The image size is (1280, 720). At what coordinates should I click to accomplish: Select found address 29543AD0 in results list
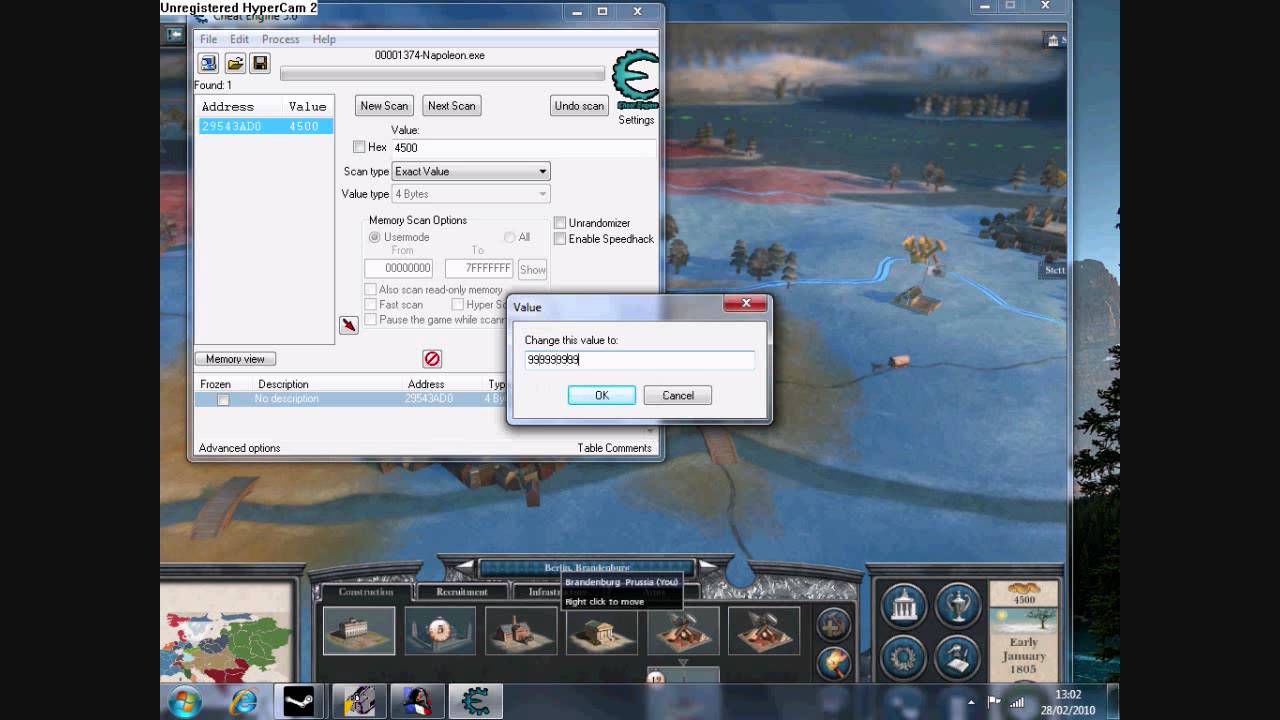tap(265, 126)
